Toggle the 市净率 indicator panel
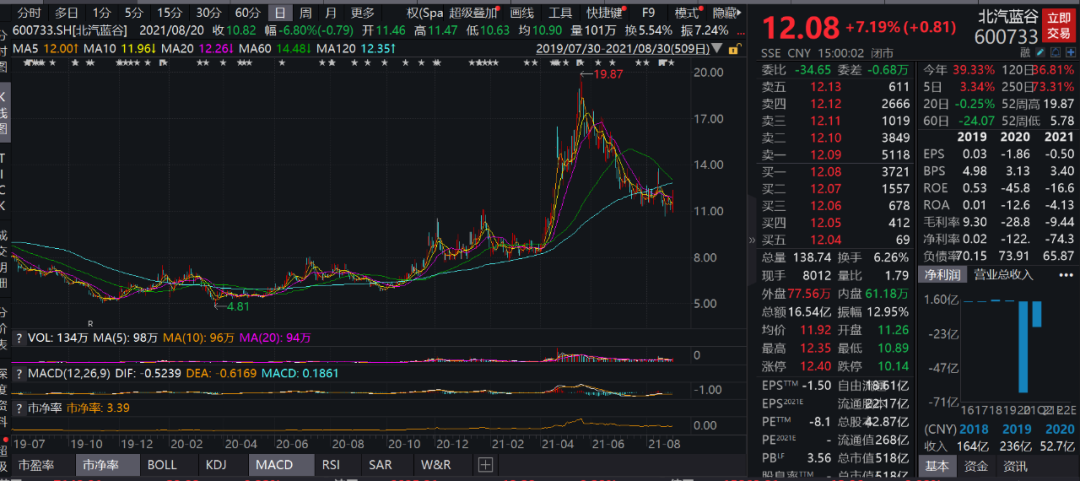The image size is (1080, 481). pos(100,465)
